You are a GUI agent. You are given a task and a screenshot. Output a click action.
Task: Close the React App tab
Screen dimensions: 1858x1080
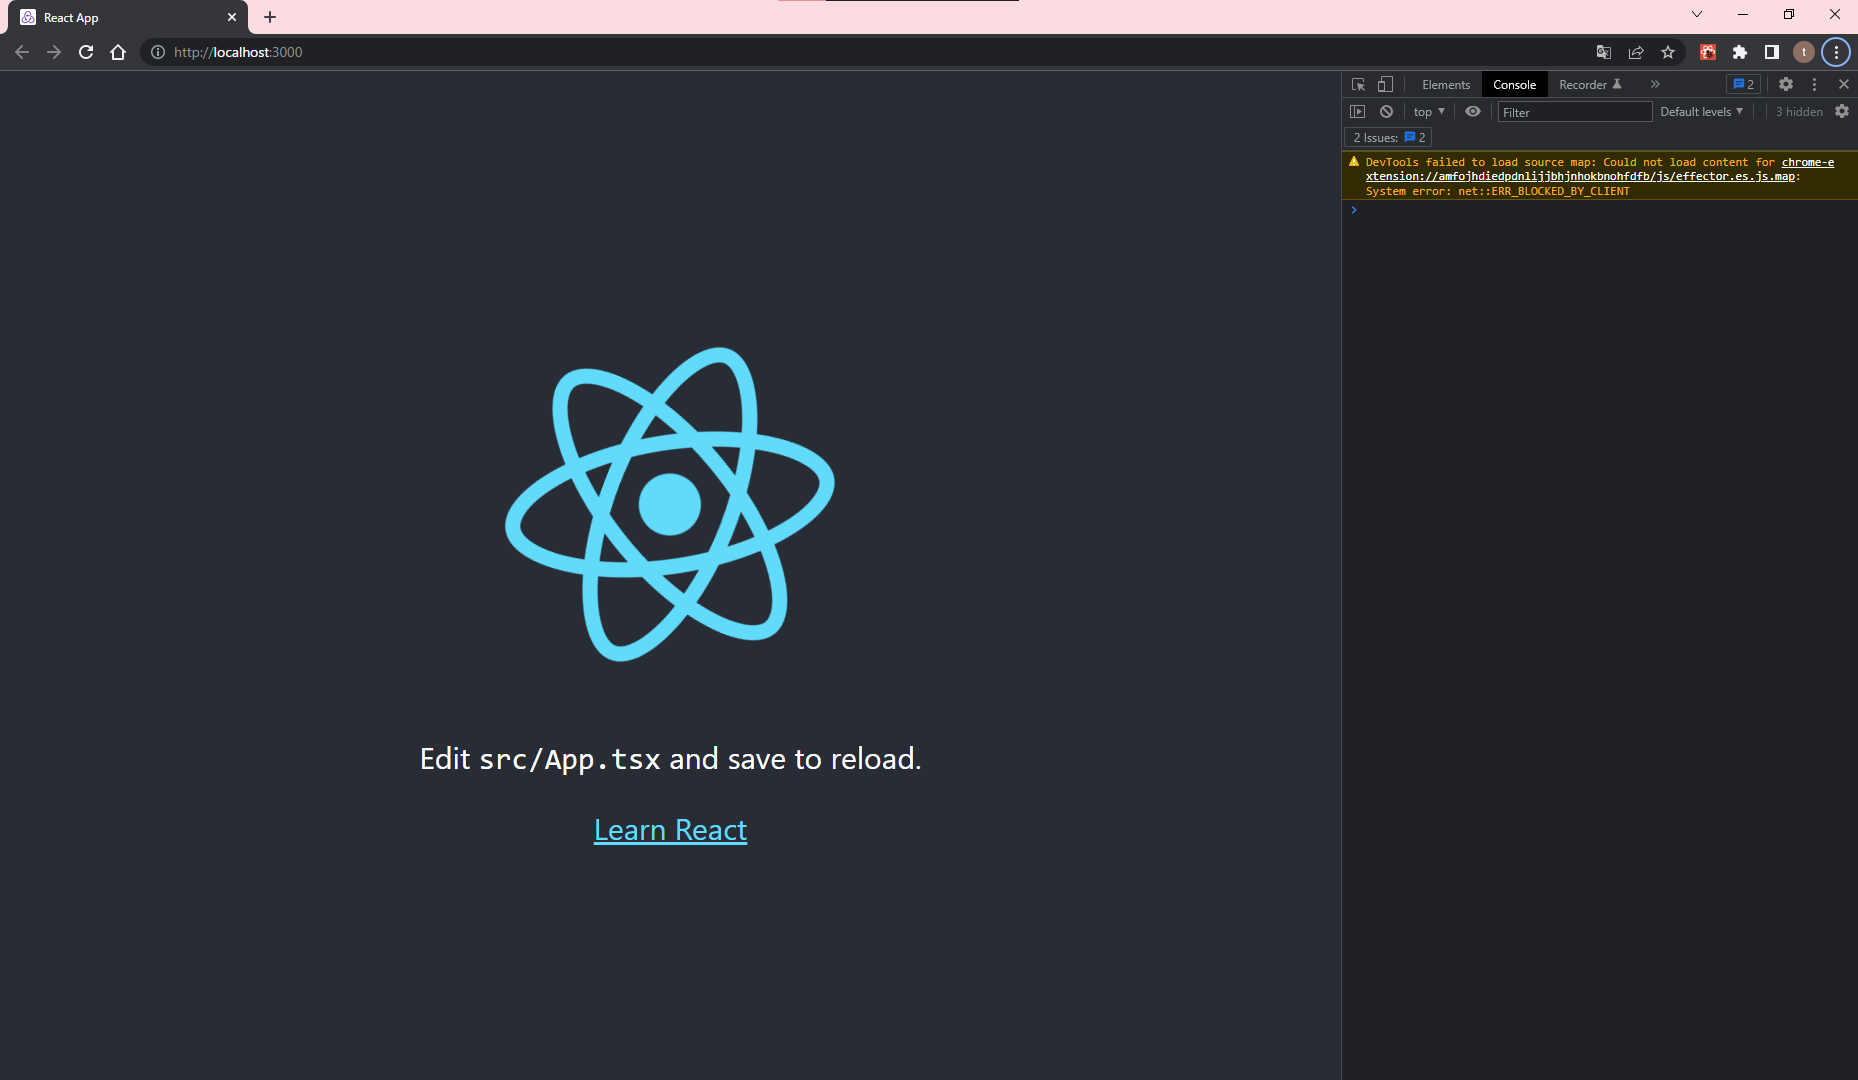click(x=232, y=17)
